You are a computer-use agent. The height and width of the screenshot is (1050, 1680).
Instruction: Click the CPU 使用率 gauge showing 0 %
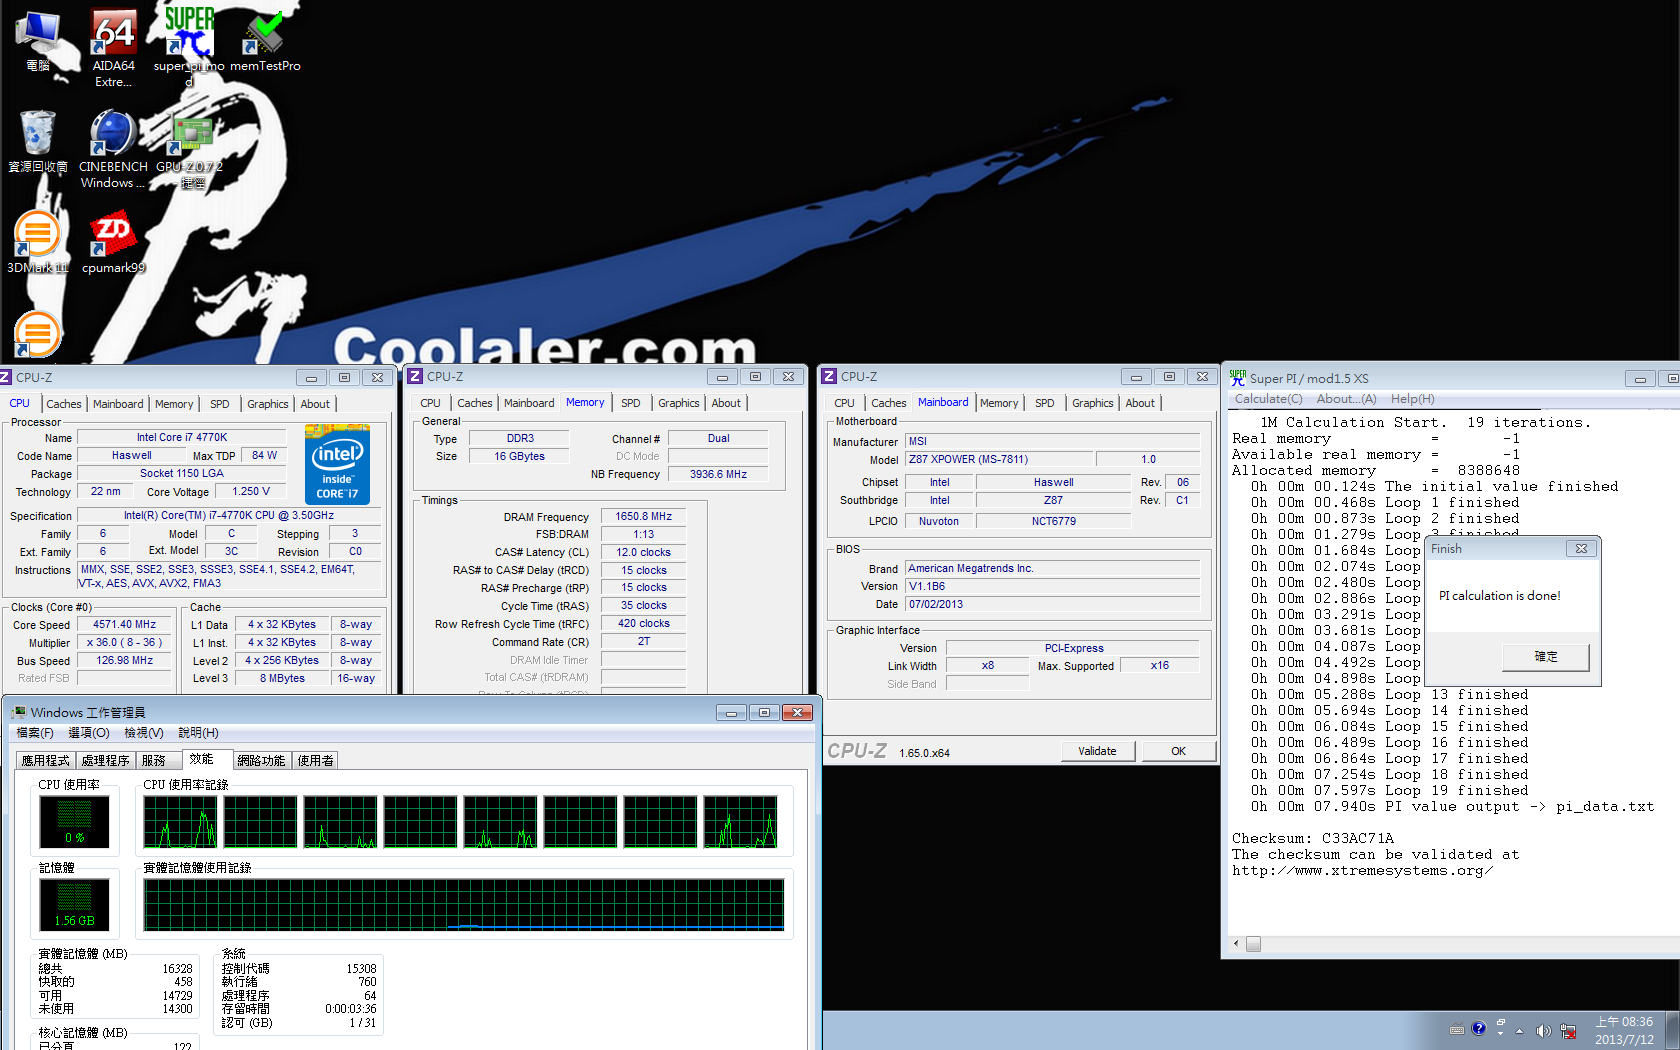(74, 822)
